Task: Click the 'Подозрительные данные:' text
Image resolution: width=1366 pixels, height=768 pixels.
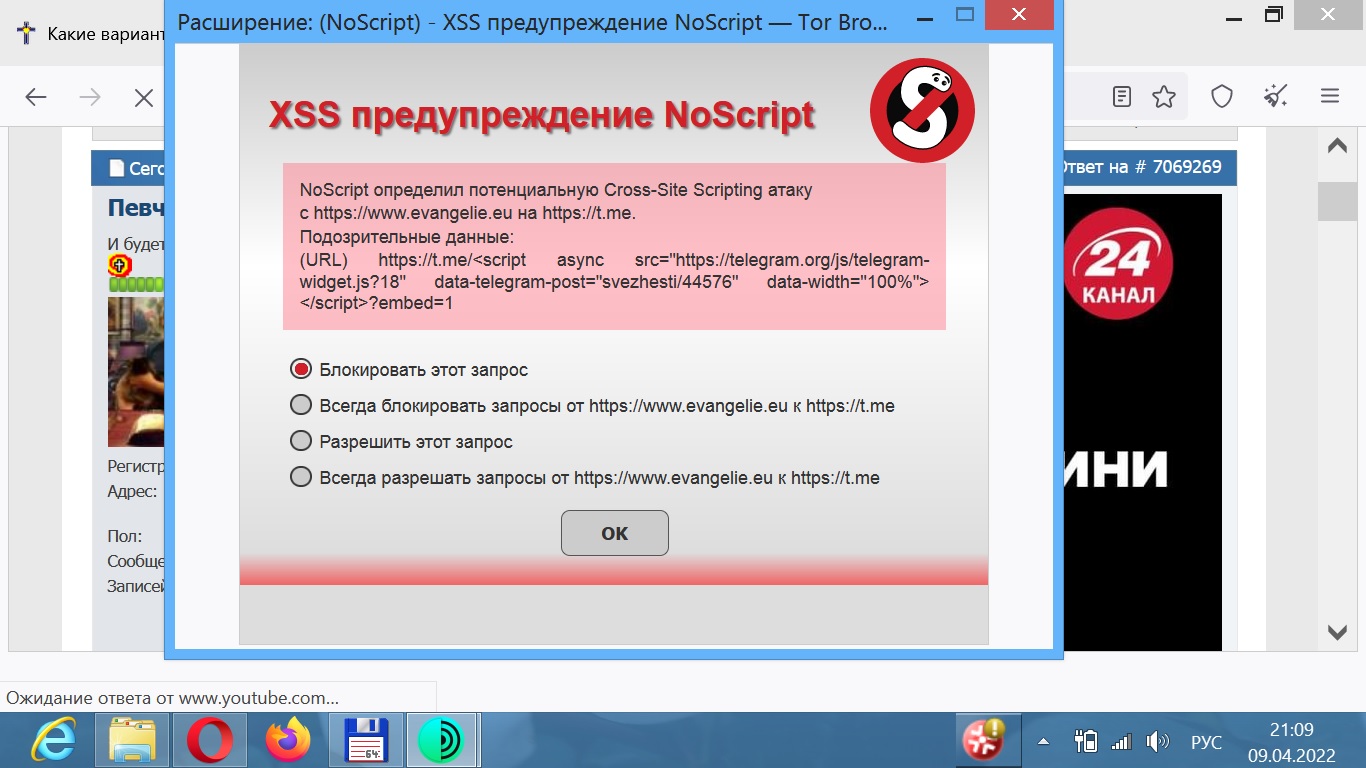Action: tap(406, 237)
